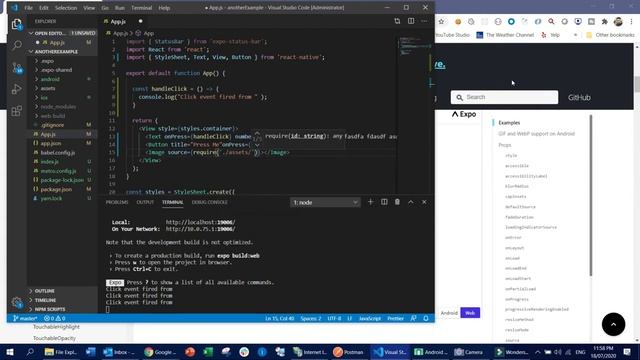Open the Chrome profile avatar

point(618,22)
